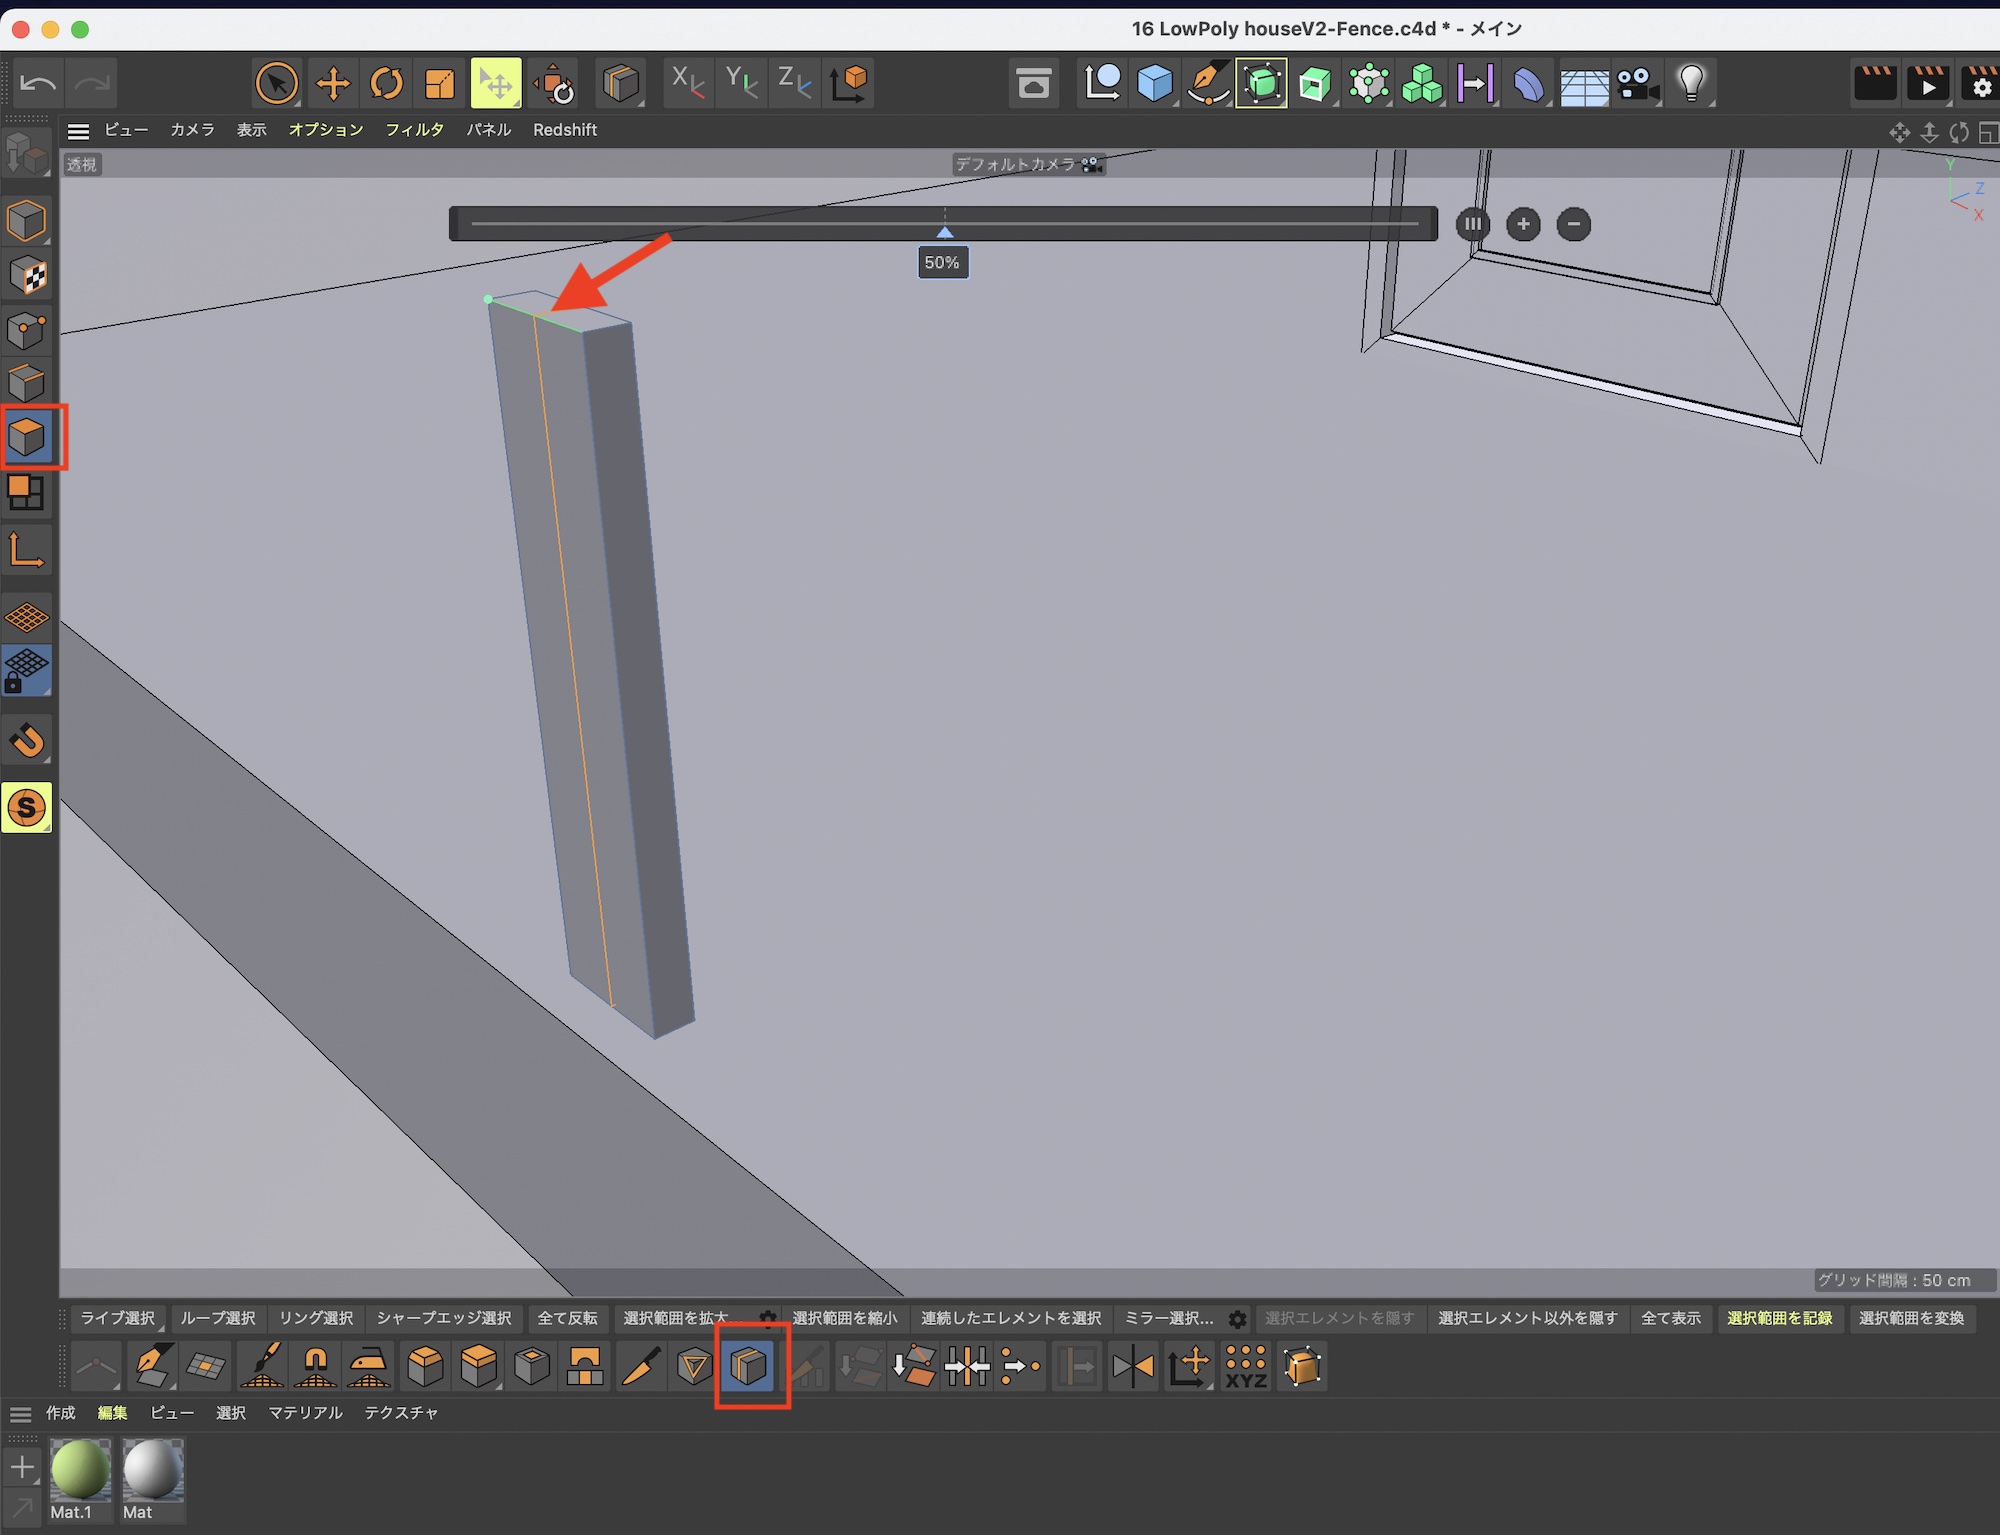
Task: Toggle X axis lock
Action: (x=687, y=83)
